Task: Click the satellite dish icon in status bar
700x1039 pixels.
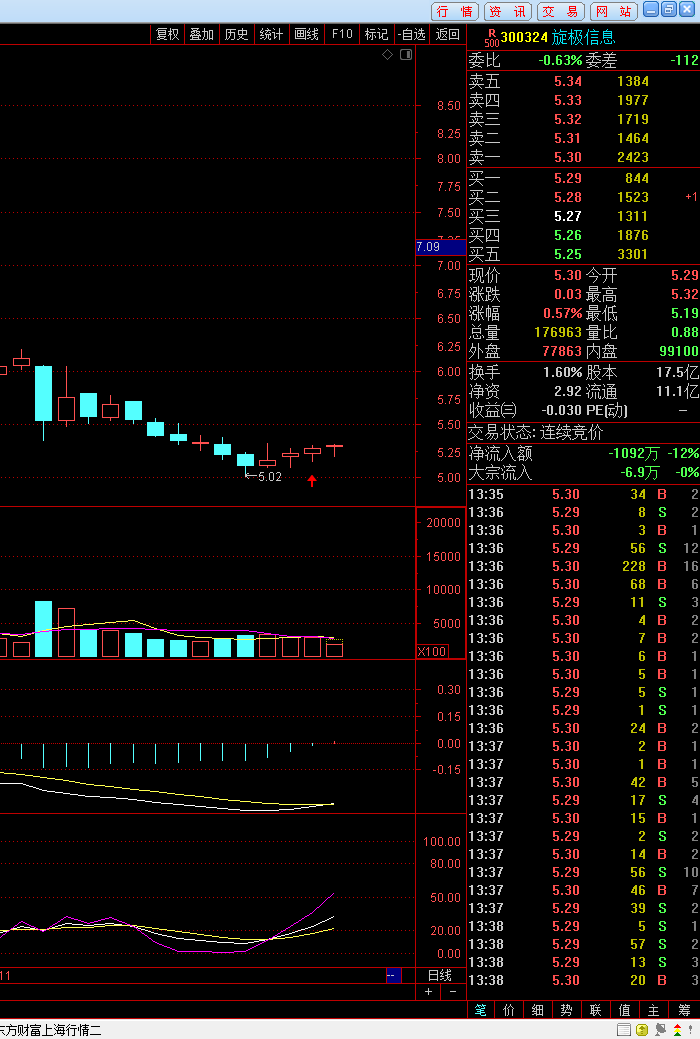Action: 660,1030
